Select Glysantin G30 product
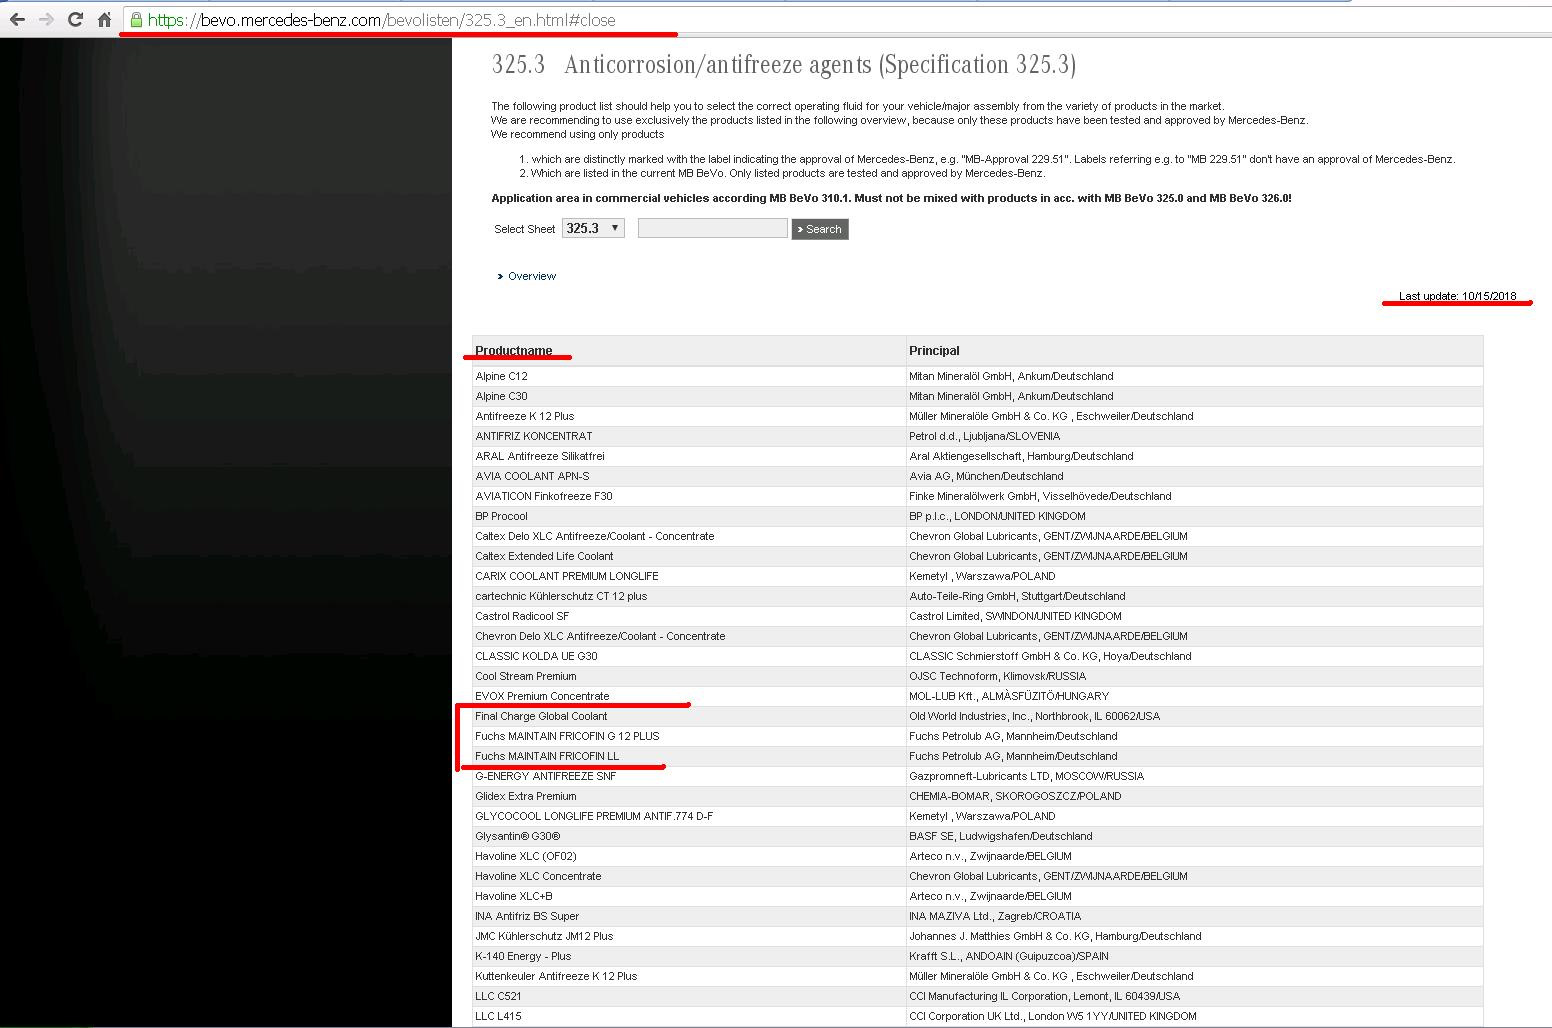 click(x=518, y=836)
